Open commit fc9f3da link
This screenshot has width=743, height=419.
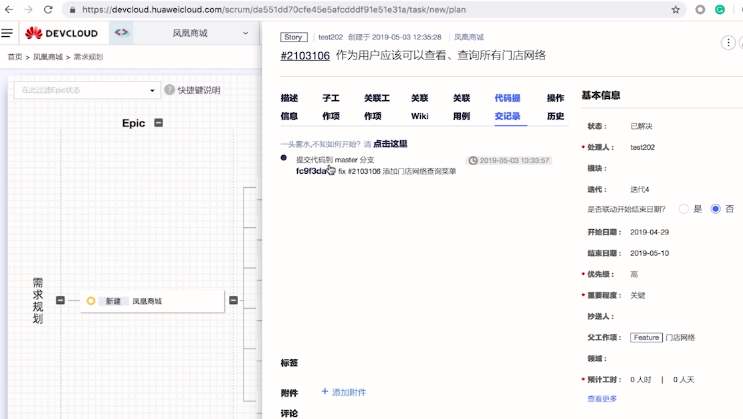[311, 171]
